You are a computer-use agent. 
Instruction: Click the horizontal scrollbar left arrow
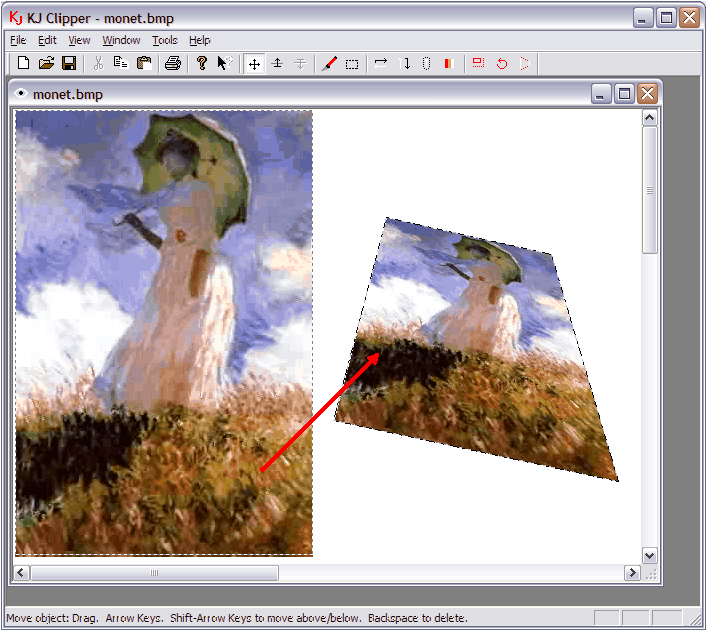click(21, 573)
